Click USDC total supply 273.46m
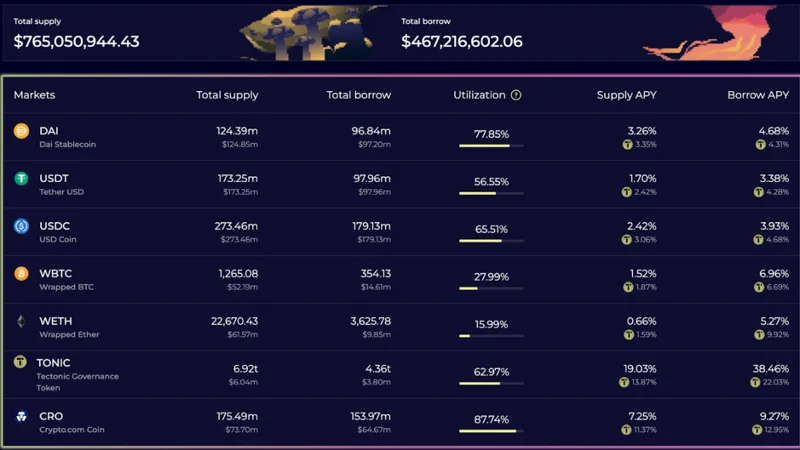Image resolution: width=800 pixels, height=450 pixels. click(236, 226)
